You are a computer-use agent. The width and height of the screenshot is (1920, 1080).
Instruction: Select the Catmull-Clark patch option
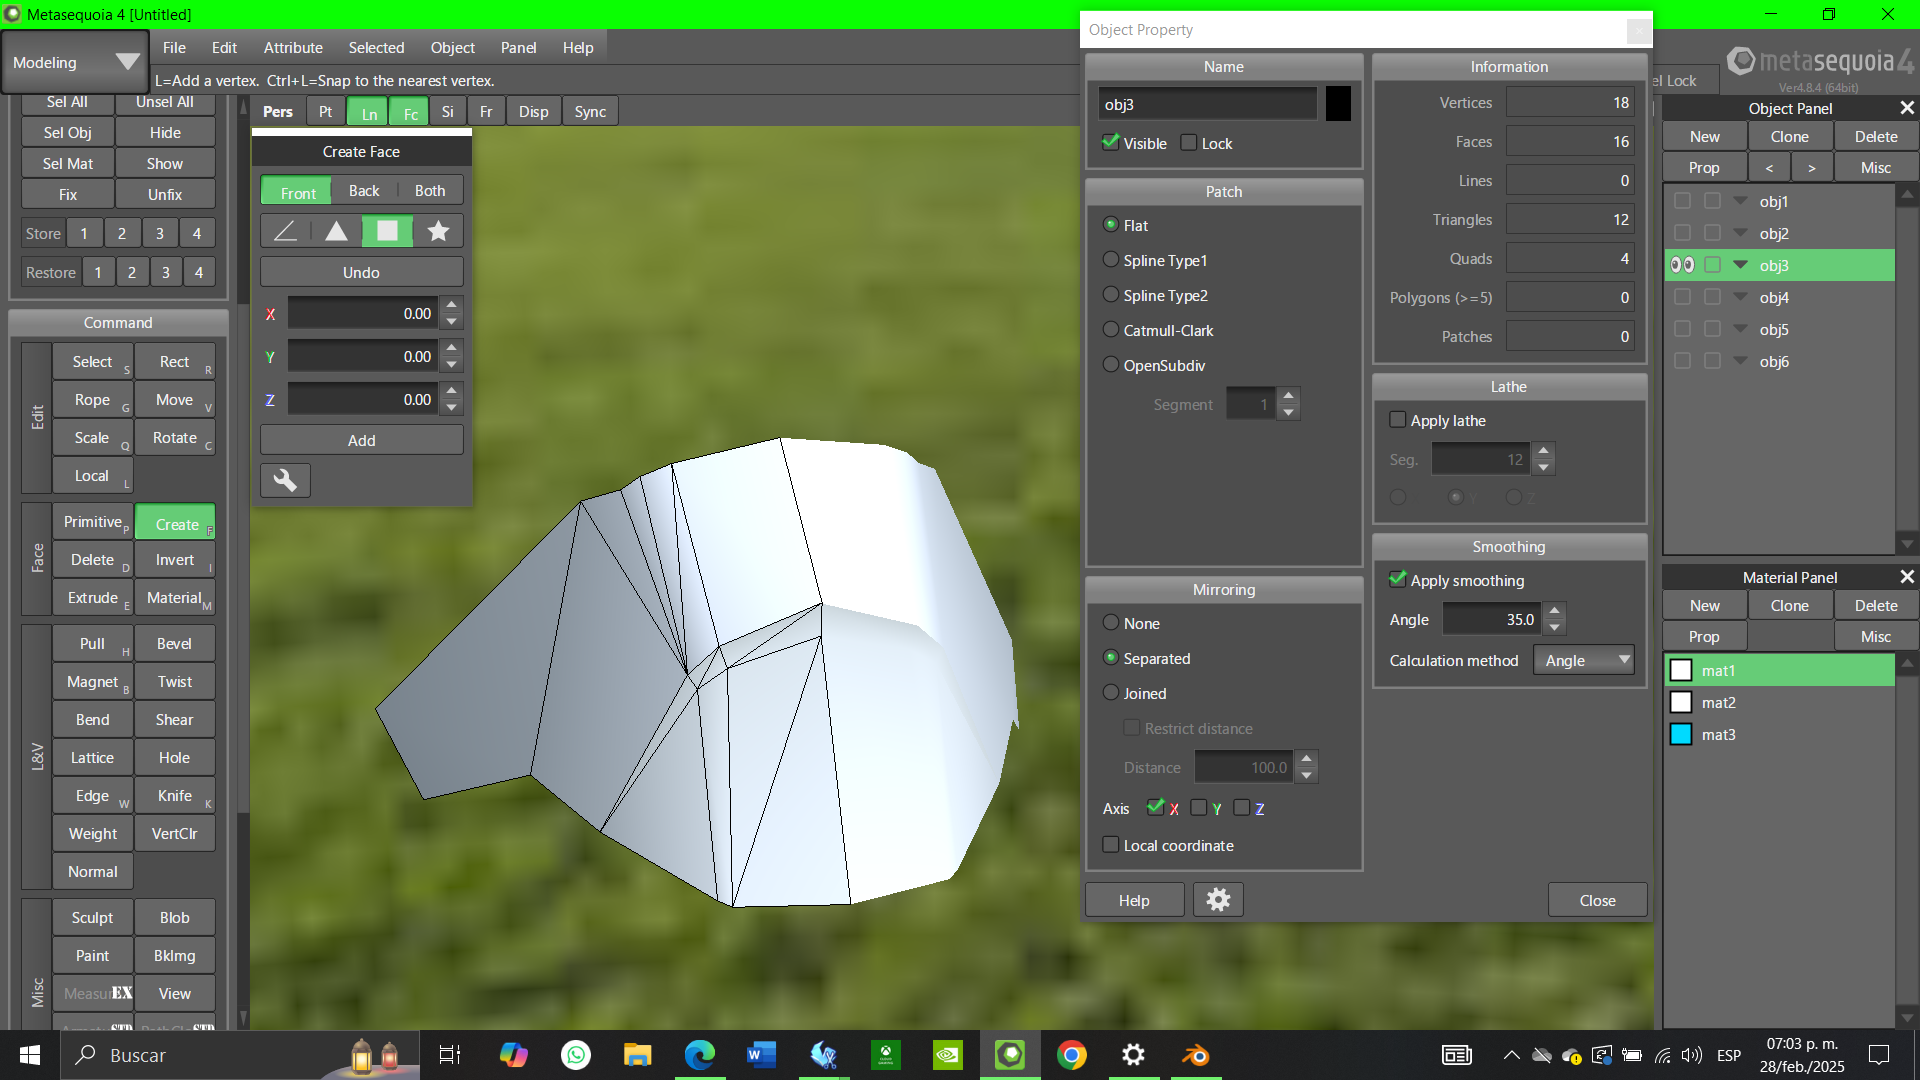[x=1111, y=330]
